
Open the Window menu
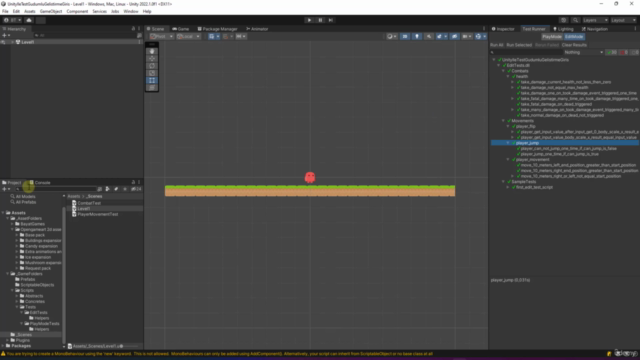click(x=131, y=11)
